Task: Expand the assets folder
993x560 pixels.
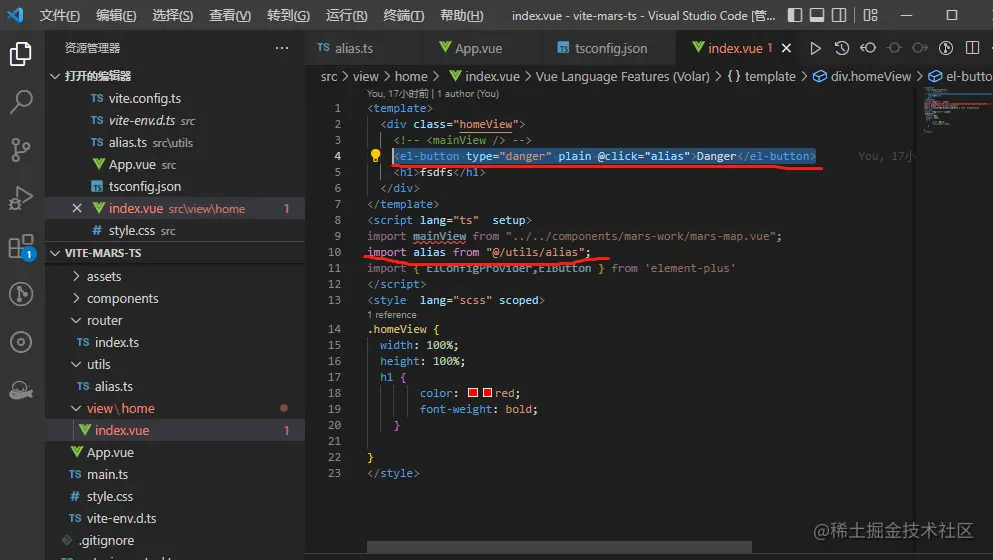Action: click(x=76, y=276)
